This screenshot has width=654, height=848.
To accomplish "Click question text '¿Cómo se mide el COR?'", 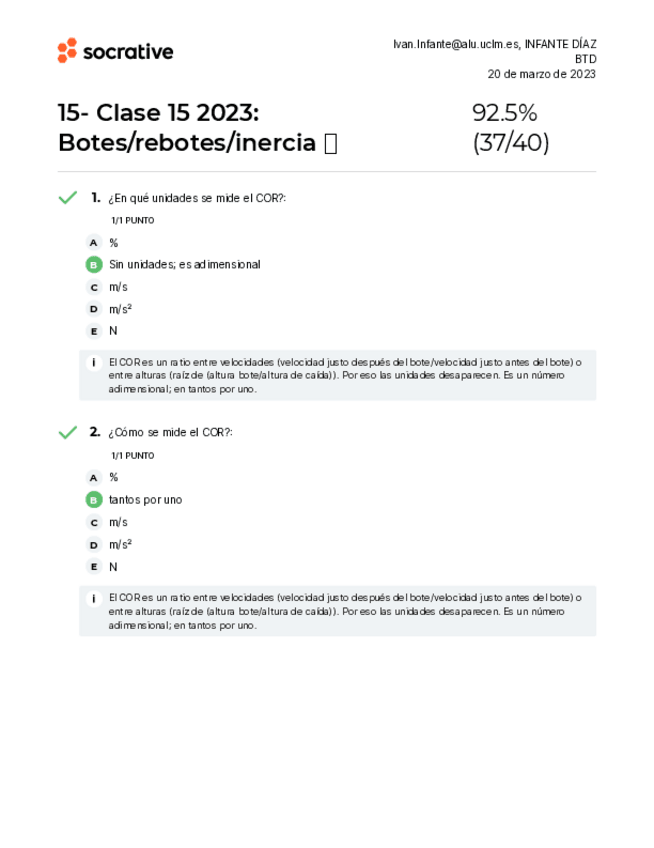I will tap(170, 433).
